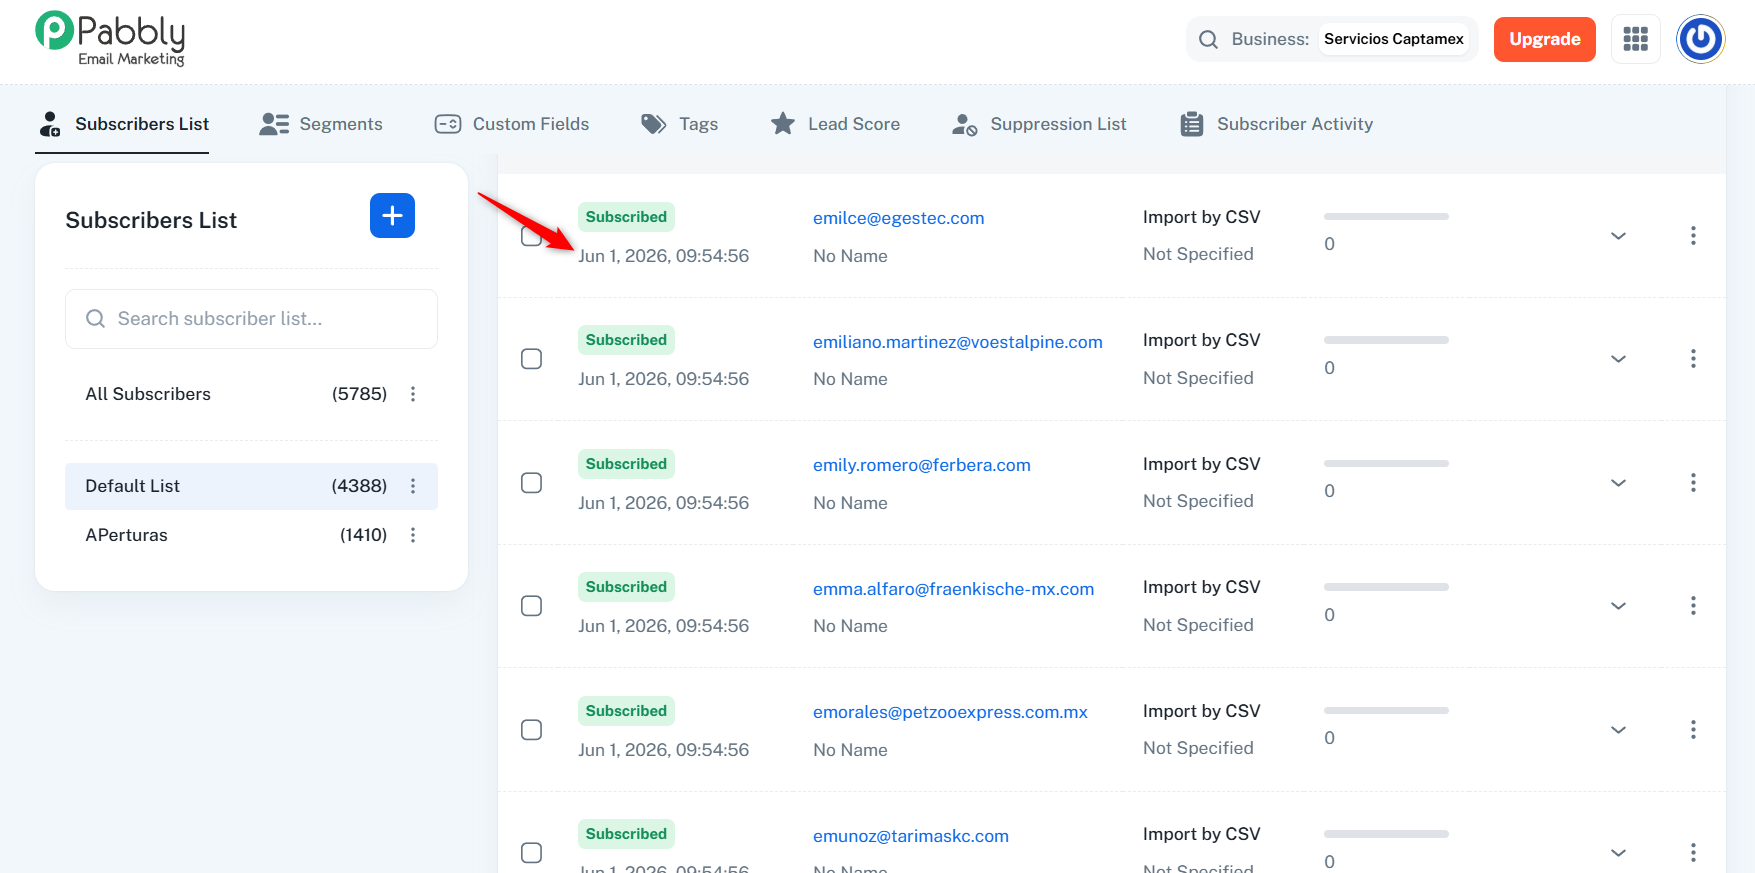Open three-dot menu for Default List
Viewport: 1755px width, 873px height.
click(x=413, y=486)
